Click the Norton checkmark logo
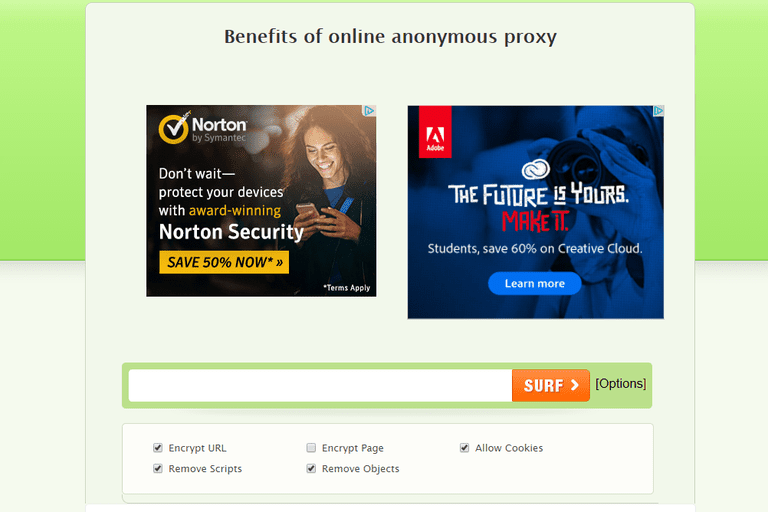The image size is (768, 512). 174,128
